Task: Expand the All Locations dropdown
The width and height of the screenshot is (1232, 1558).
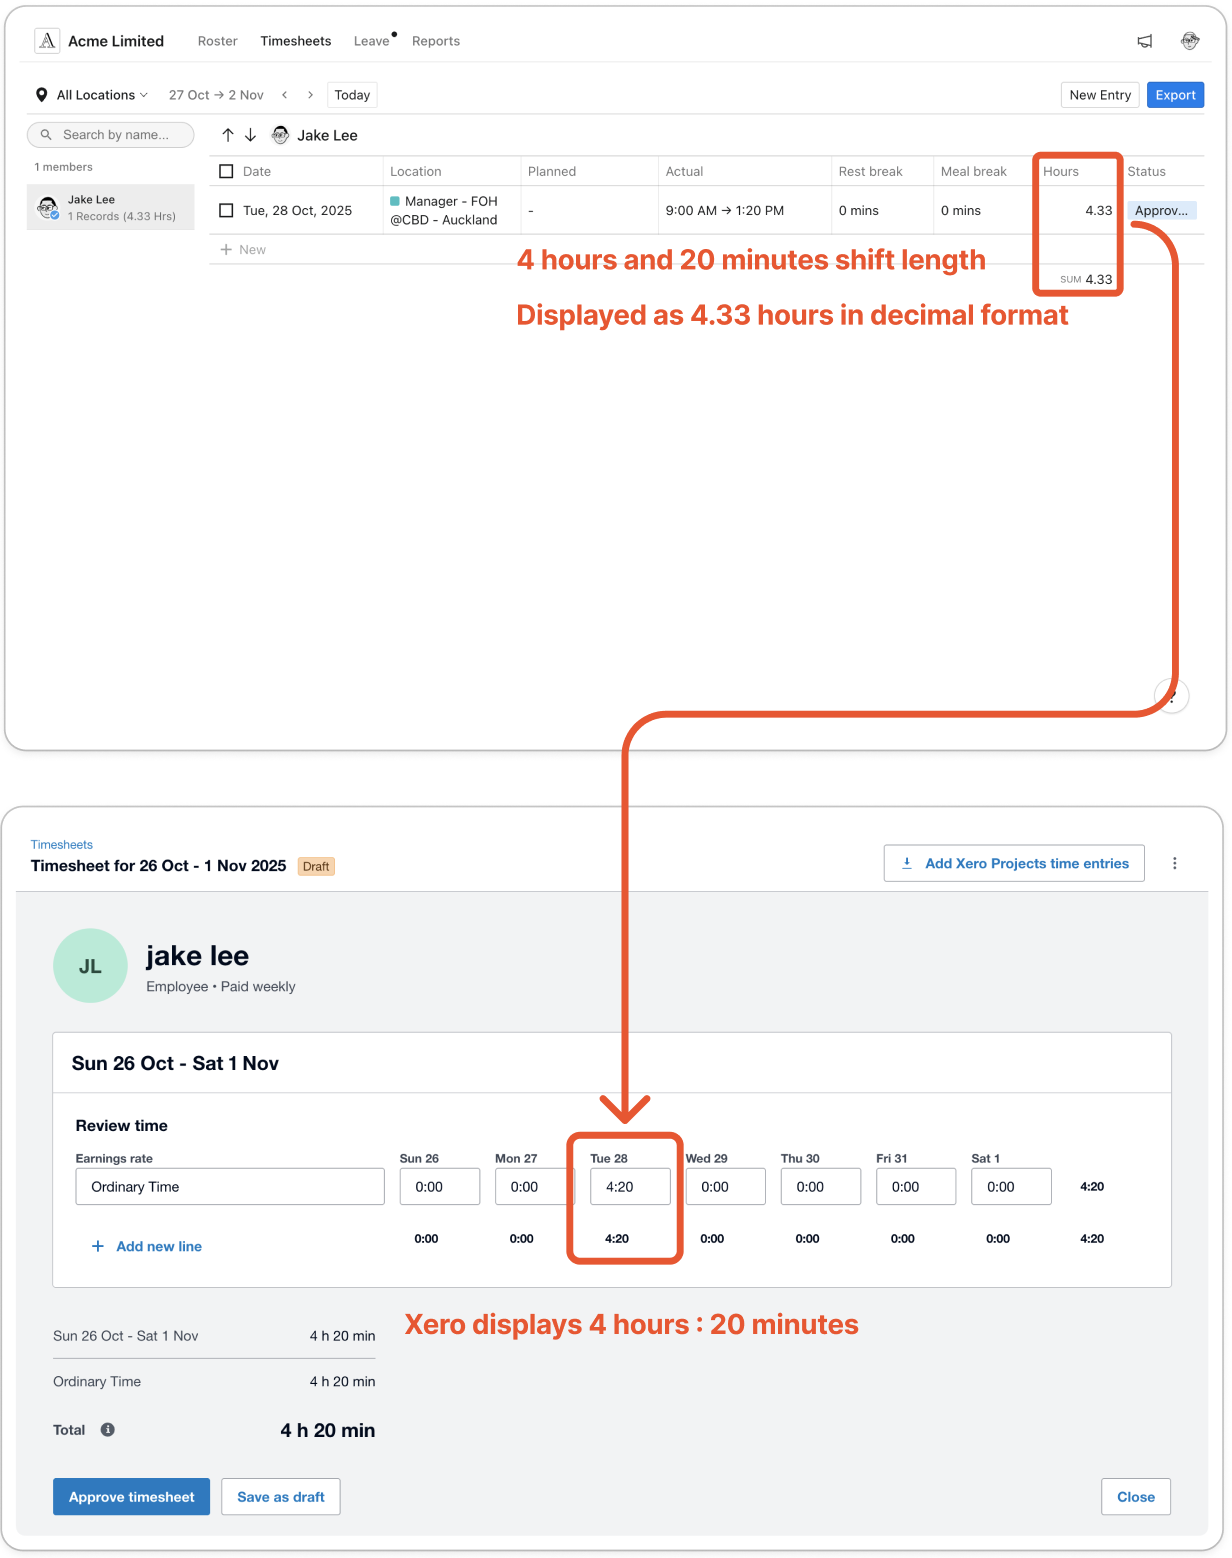Action: coord(93,95)
